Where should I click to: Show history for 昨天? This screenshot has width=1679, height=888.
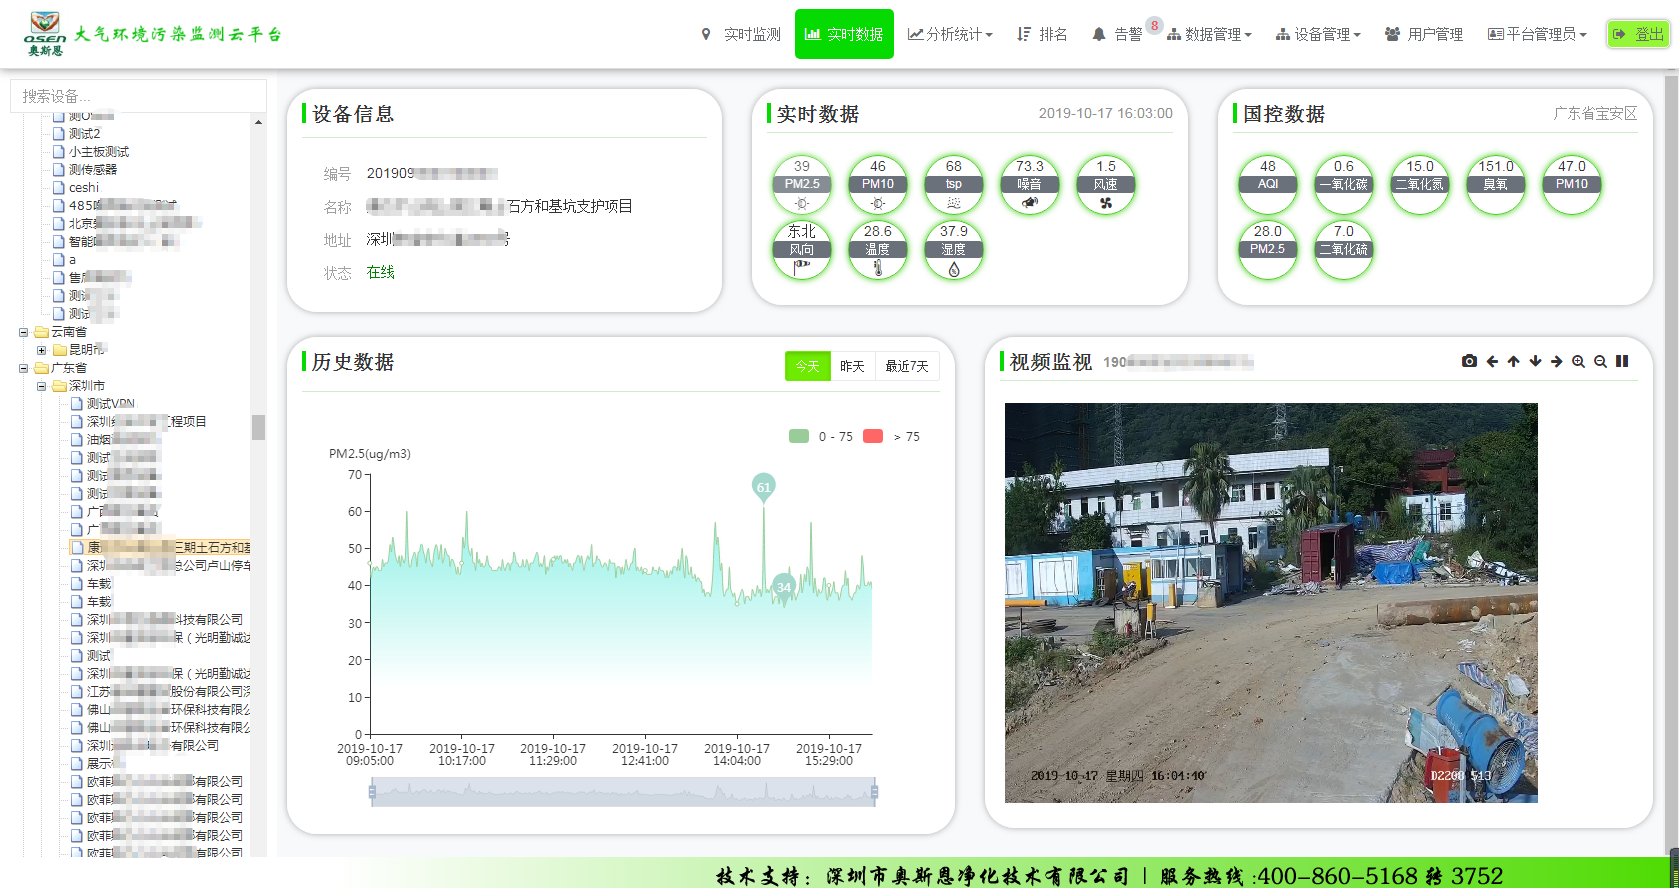[852, 366]
